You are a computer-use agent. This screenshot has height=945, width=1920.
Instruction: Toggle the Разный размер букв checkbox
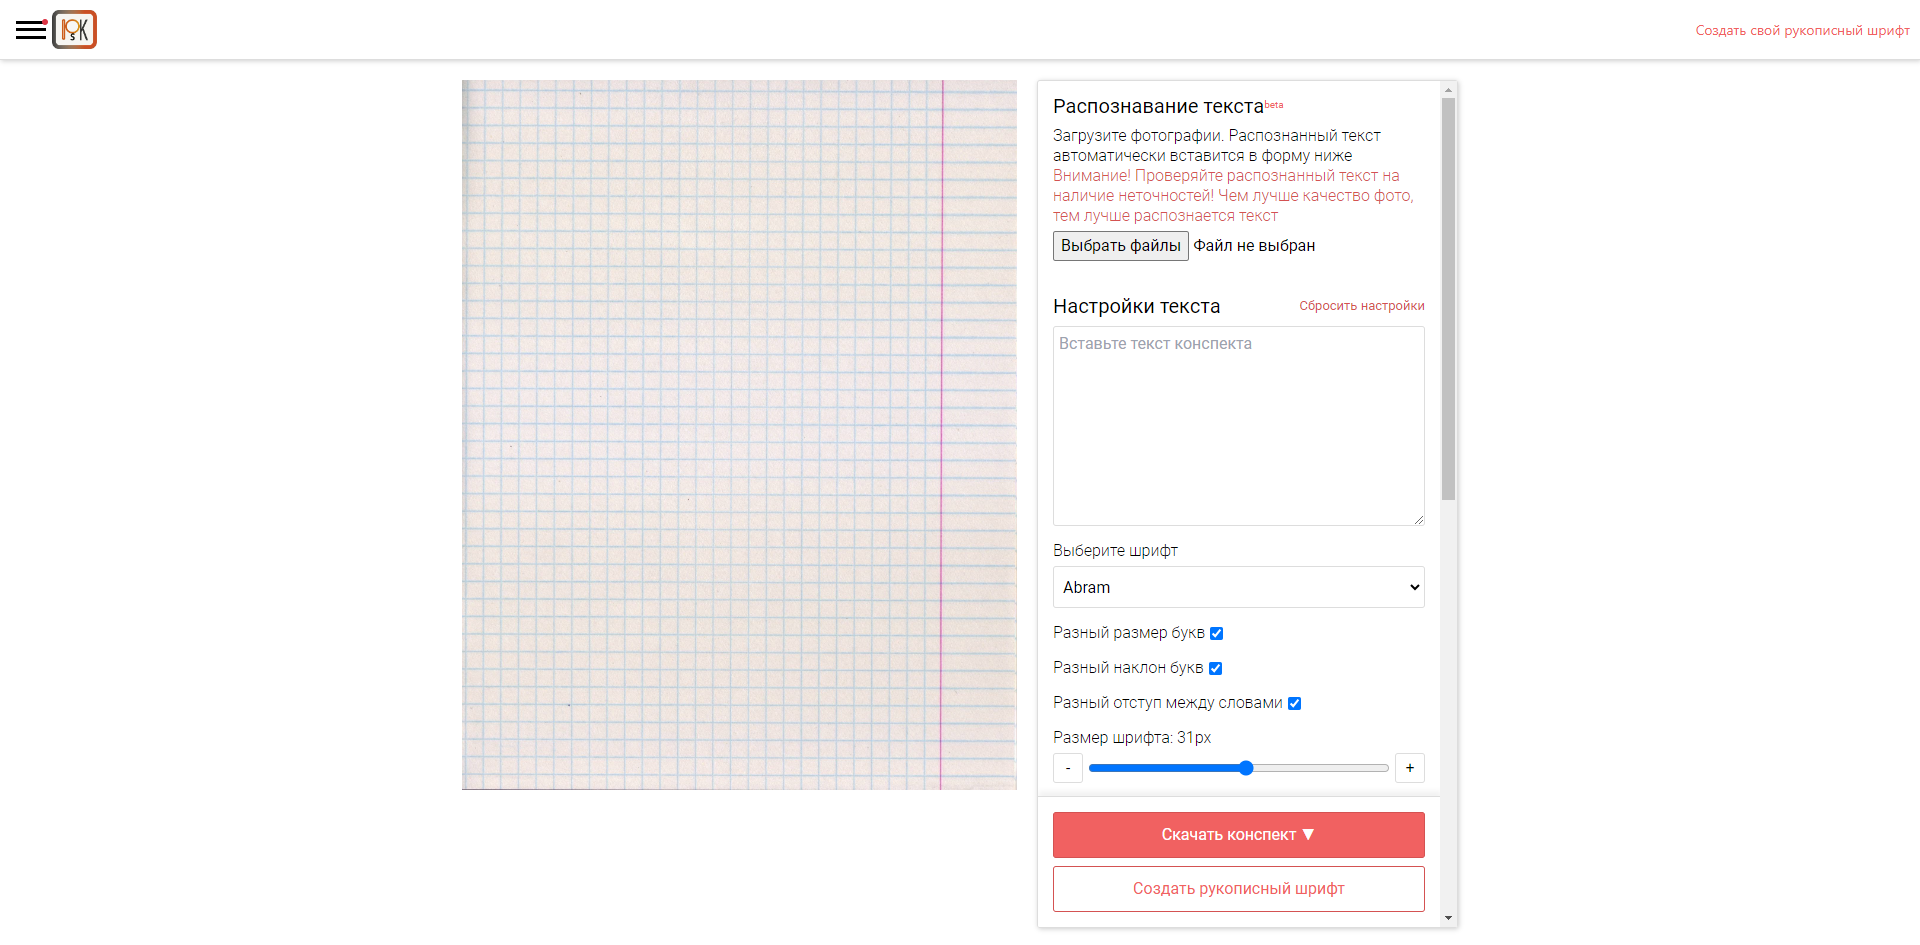click(1216, 633)
